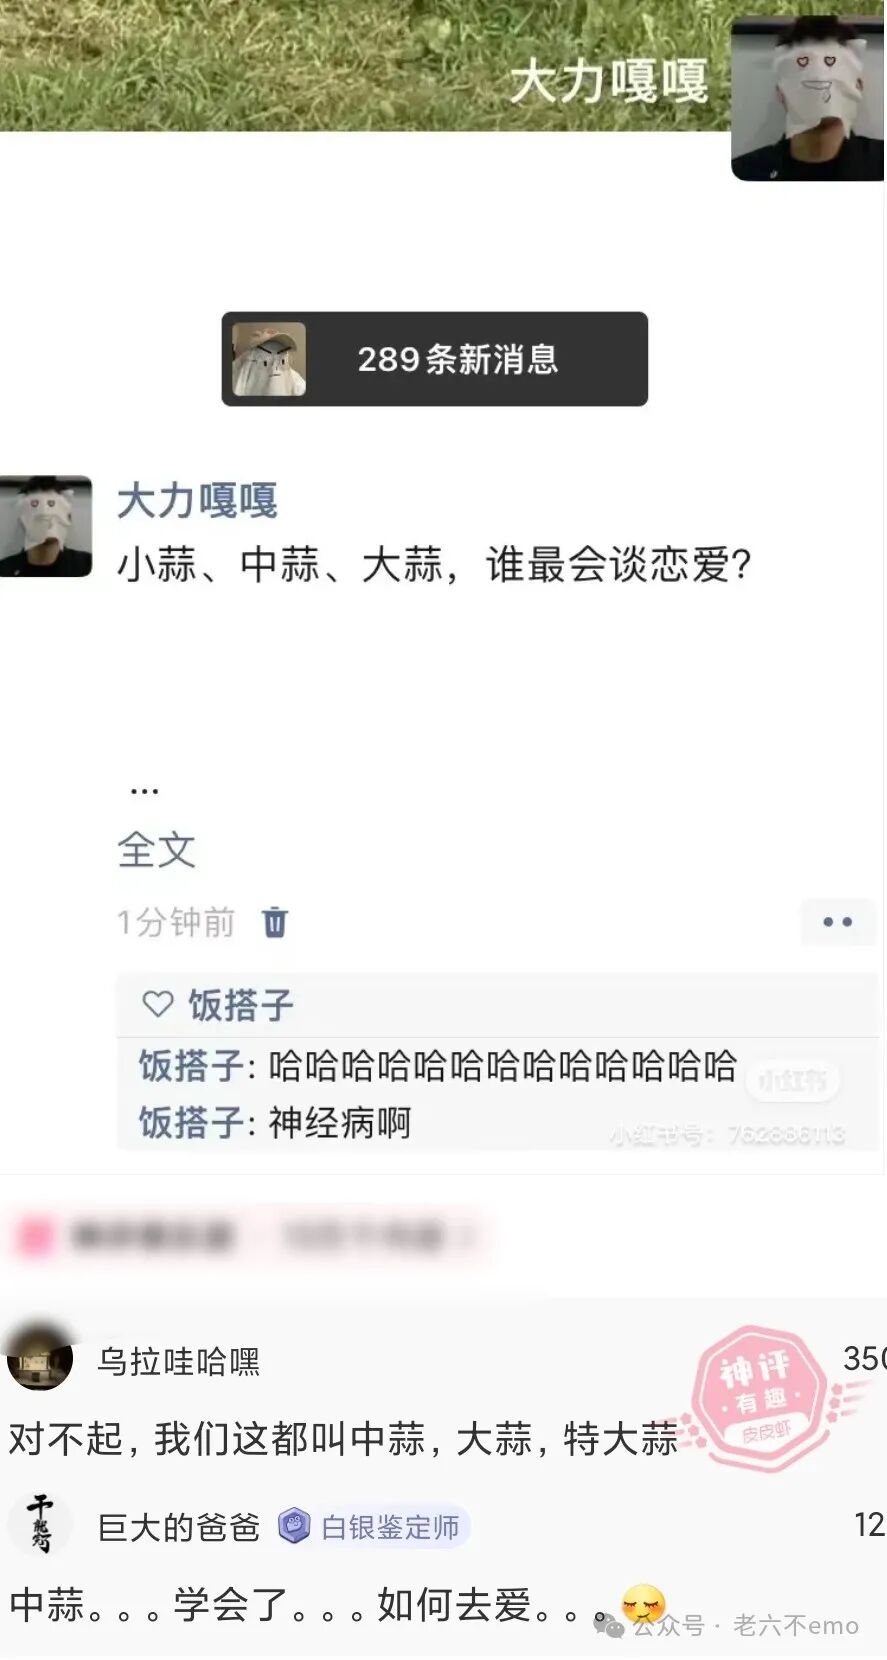Tap the small avatar beside the post

pos(46,526)
